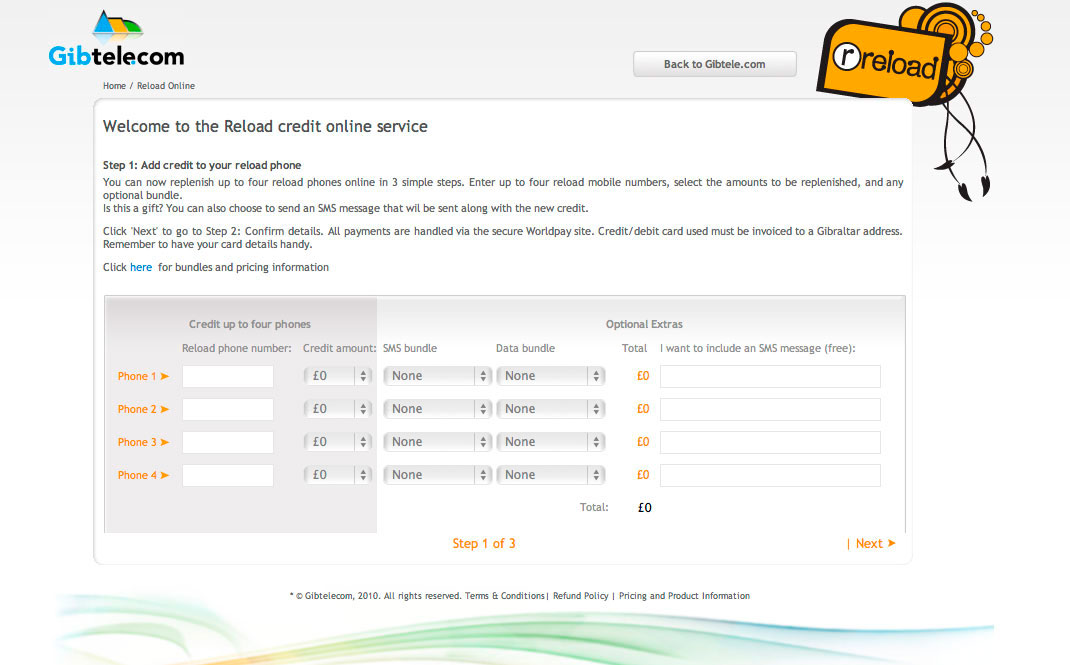Click the Gibtelecom logo

click(117, 38)
